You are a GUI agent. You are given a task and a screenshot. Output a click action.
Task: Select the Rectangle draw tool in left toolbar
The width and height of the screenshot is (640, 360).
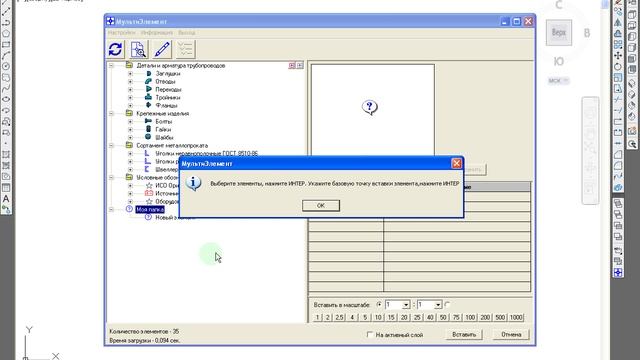[6, 44]
